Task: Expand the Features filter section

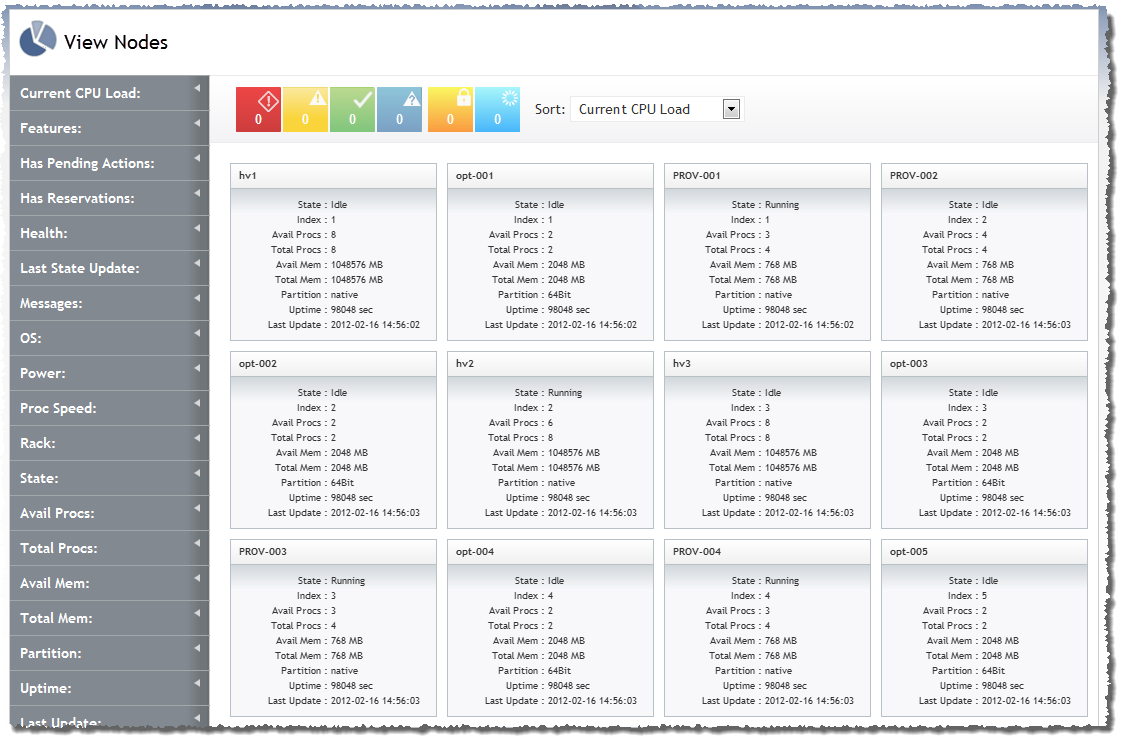Action: [109, 128]
